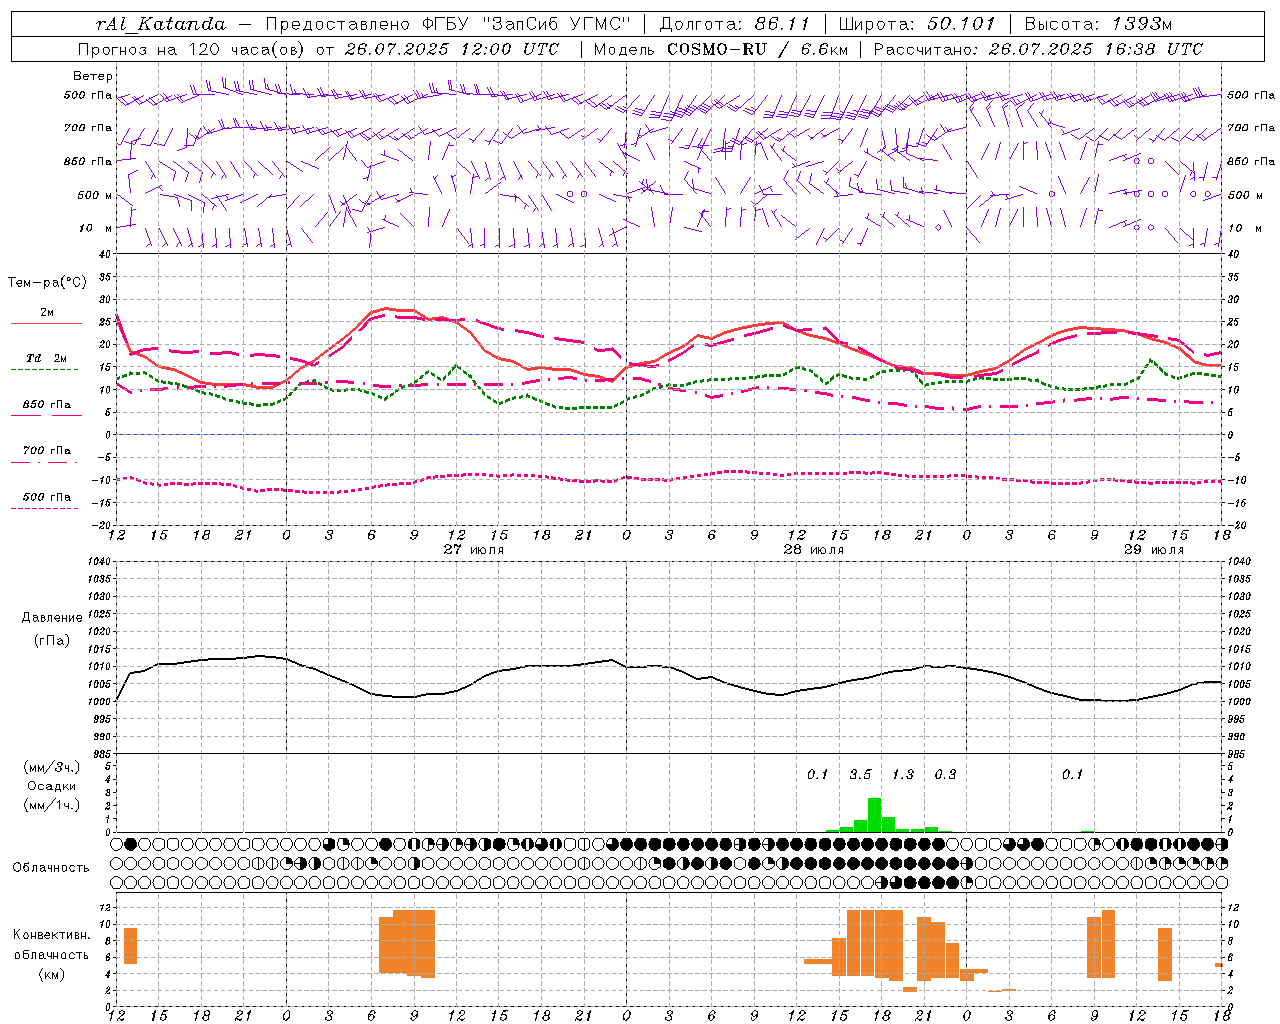Screen dimensions: 1280x1024
Task: Click the station name rAl_Katanda in title
Action: pos(161,24)
